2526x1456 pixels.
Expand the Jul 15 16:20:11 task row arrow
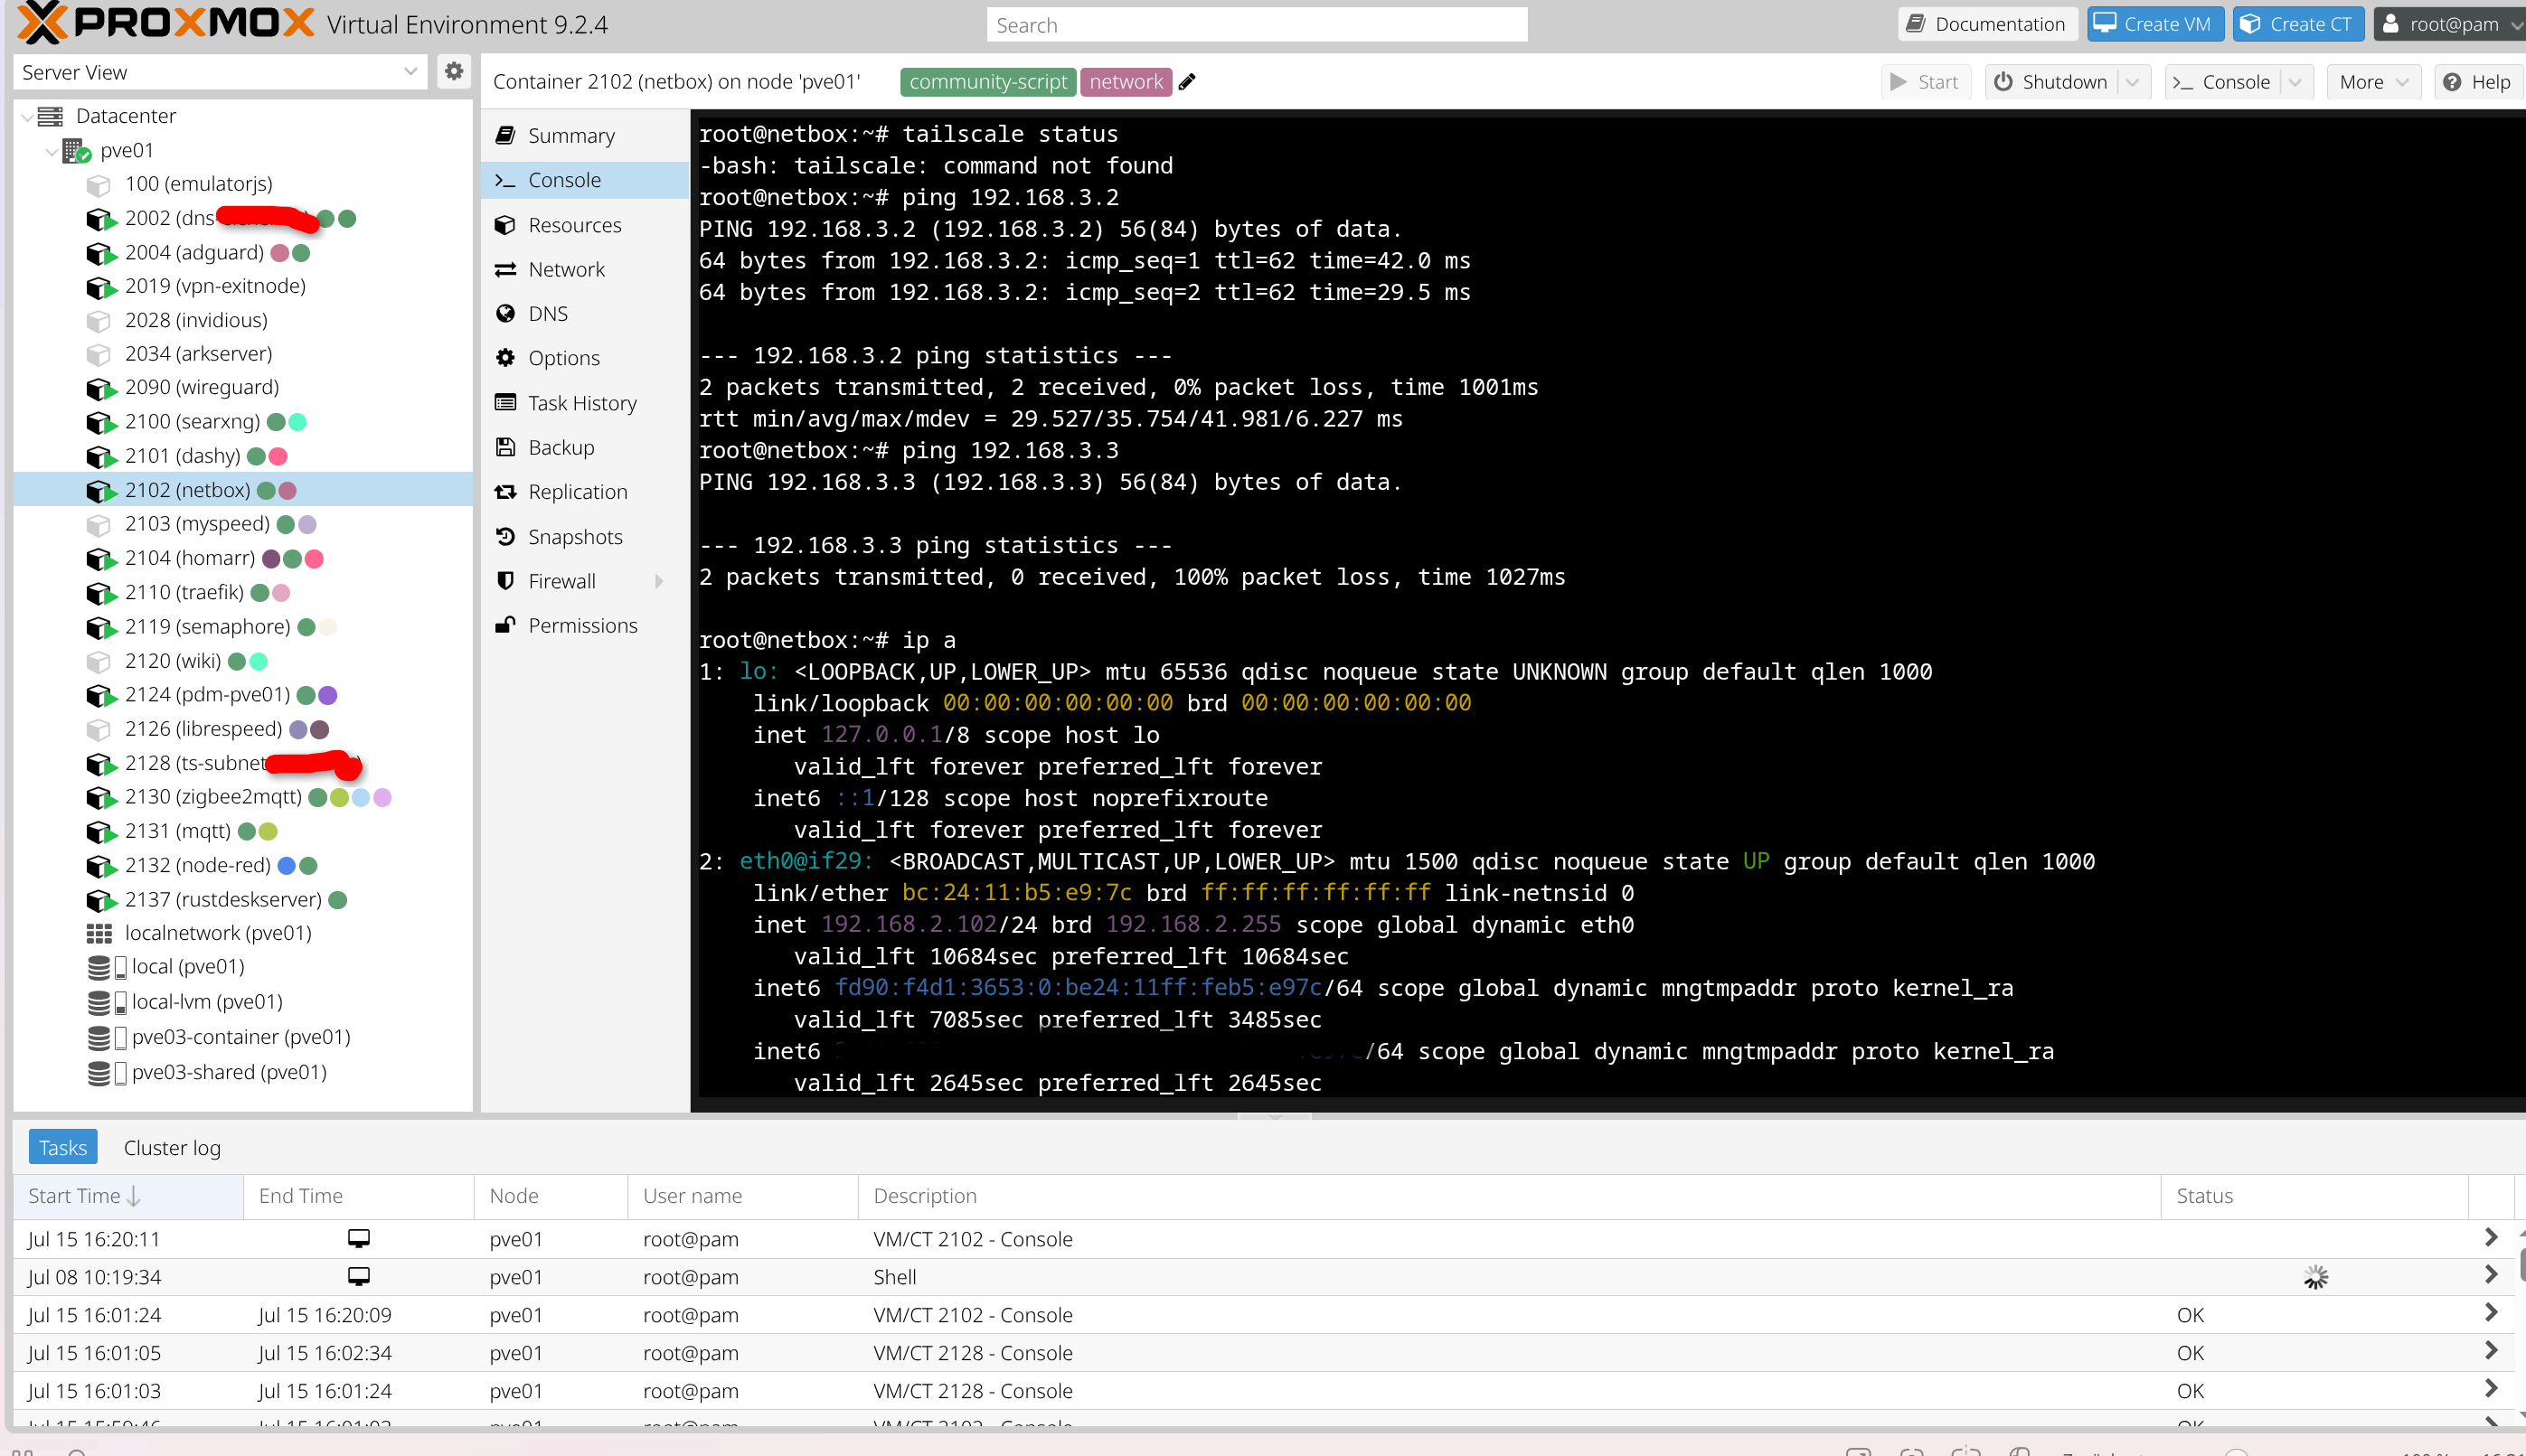(2492, 1238)
